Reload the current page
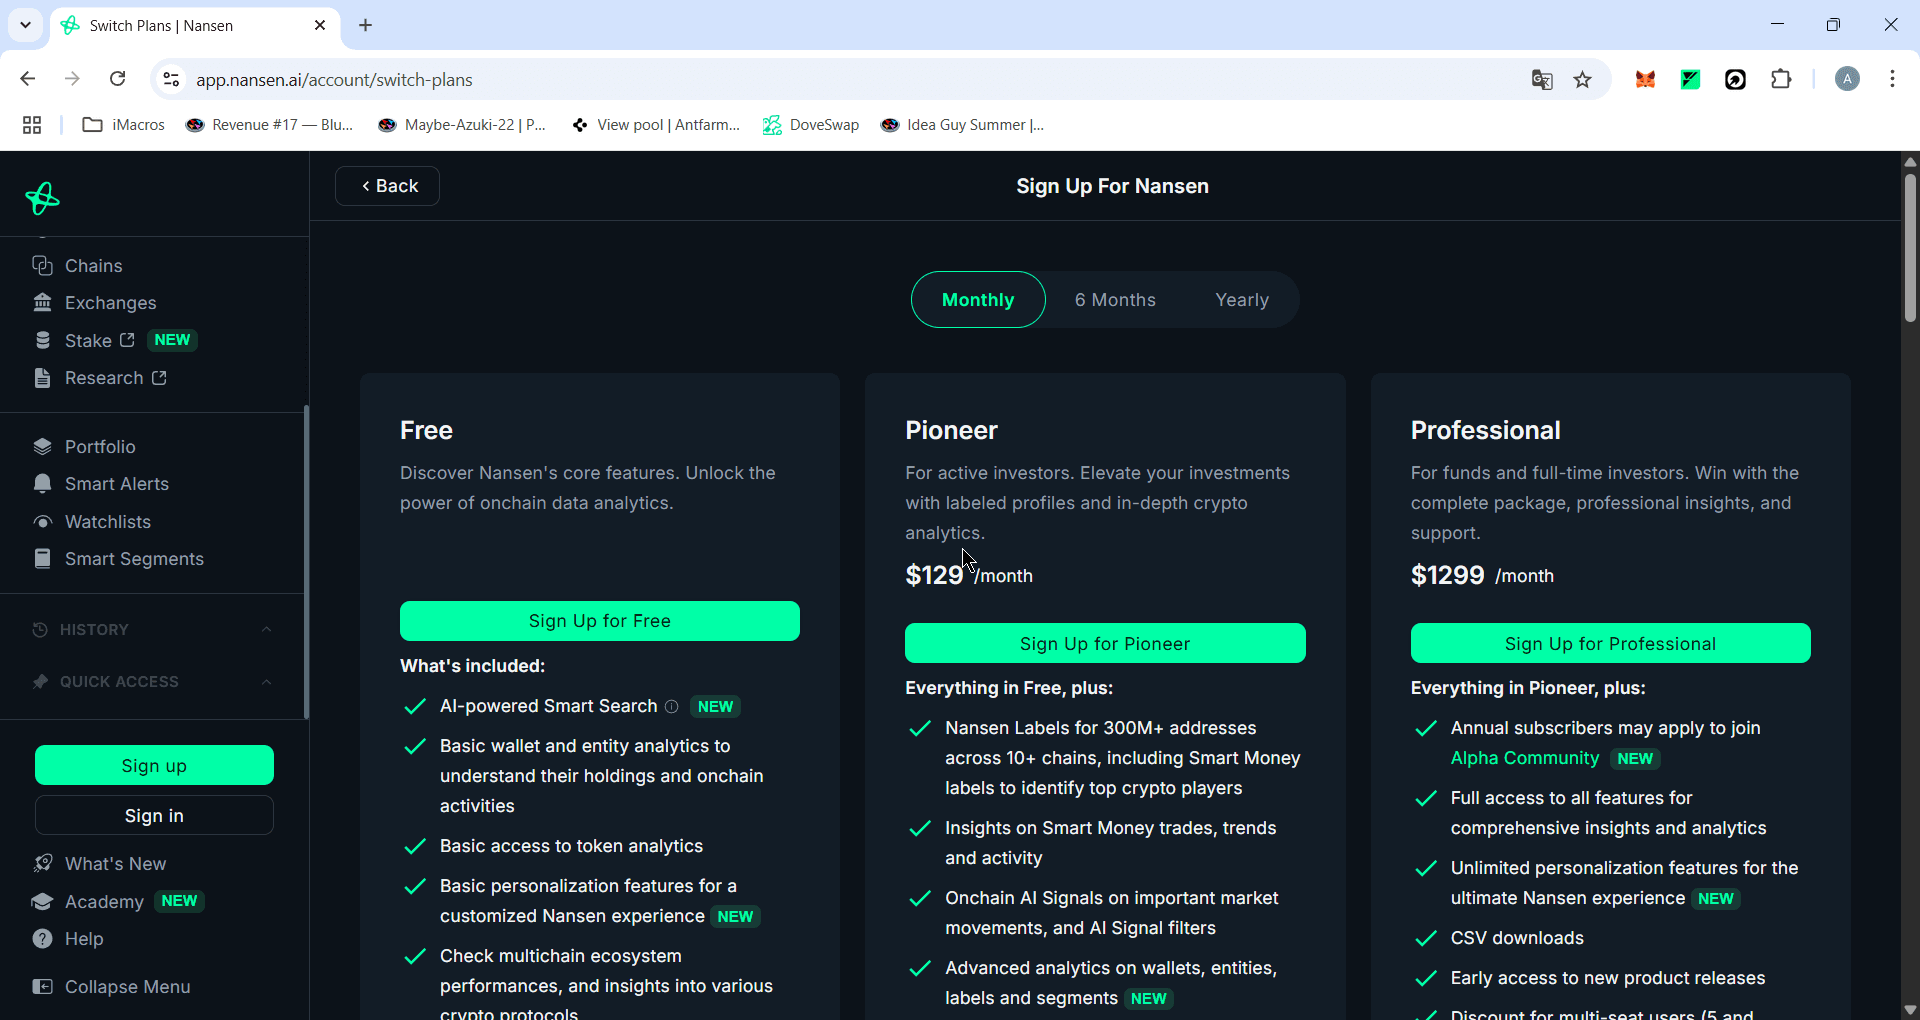Viewport: 1920px width, 1020px height. 118,79
